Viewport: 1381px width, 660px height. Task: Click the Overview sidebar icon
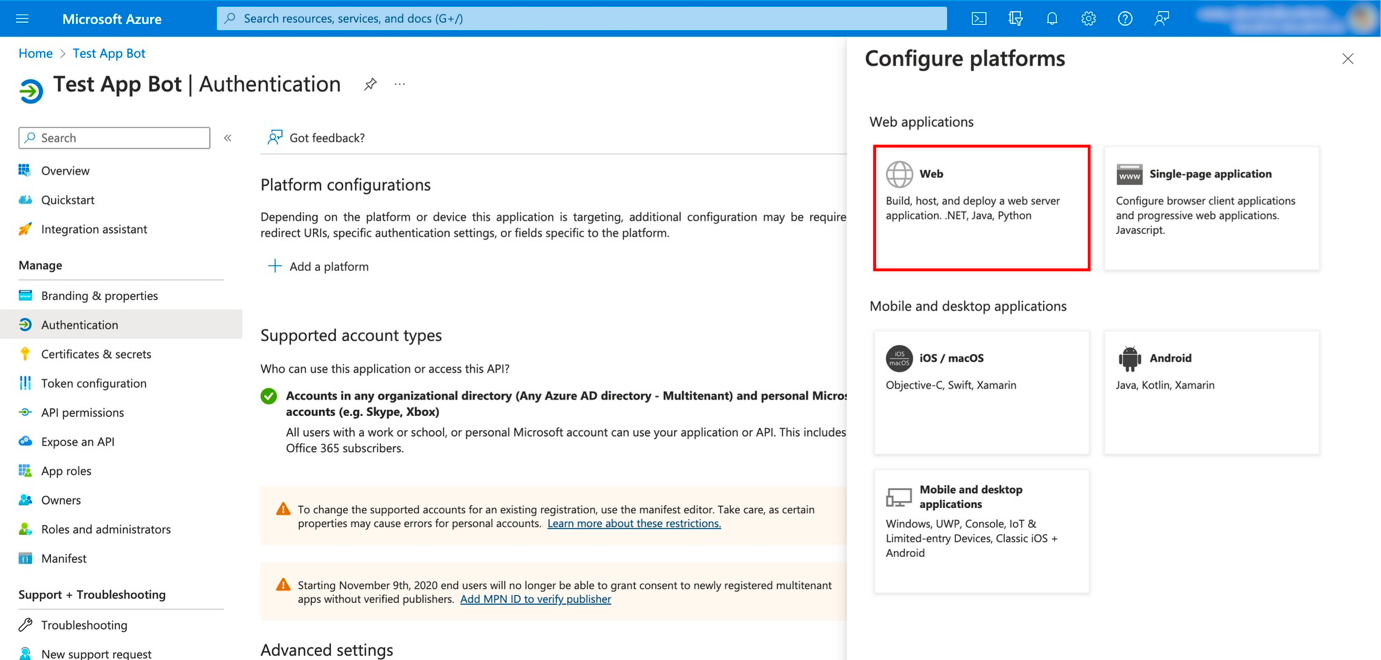pyautogui.click(x=25, y=171)
